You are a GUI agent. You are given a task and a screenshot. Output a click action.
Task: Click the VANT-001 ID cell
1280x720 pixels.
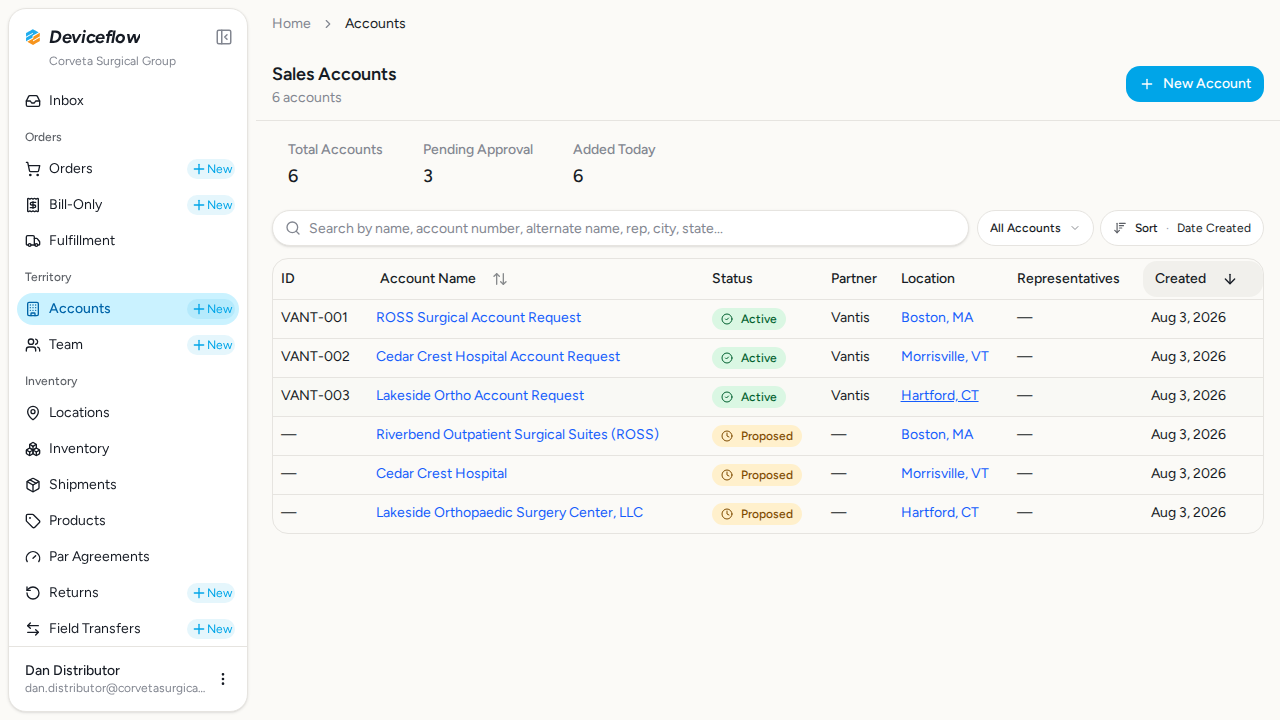click(x=314, y=318)
